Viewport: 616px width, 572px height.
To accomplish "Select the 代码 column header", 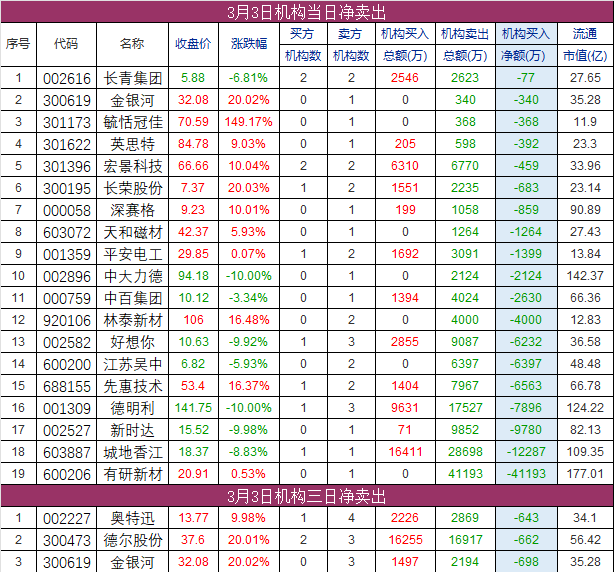I will click(66, 44).
